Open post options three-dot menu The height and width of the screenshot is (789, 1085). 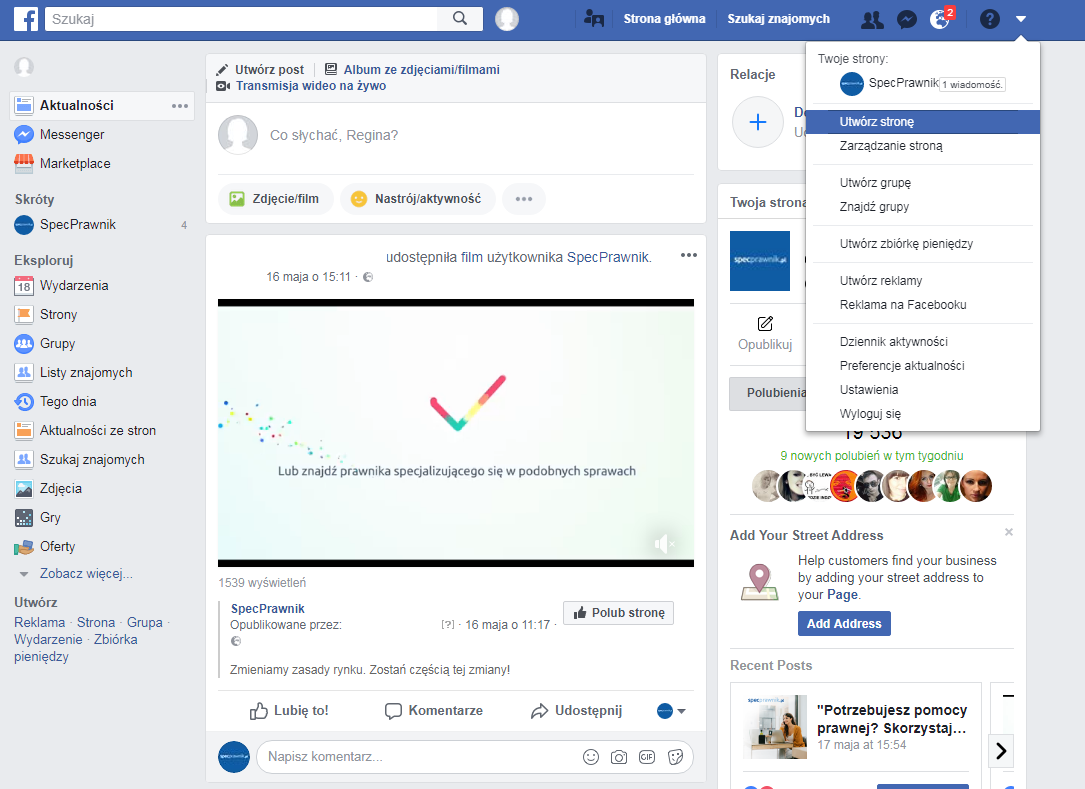tap(688, 256)
